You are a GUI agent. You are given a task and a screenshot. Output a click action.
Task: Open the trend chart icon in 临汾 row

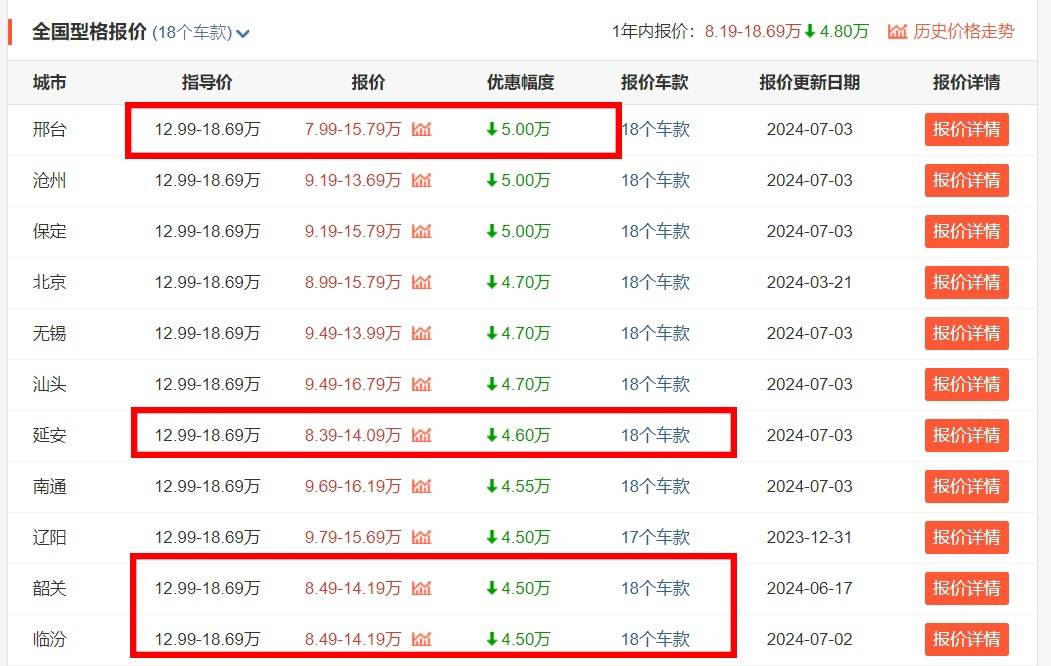(x=422, y=639)
